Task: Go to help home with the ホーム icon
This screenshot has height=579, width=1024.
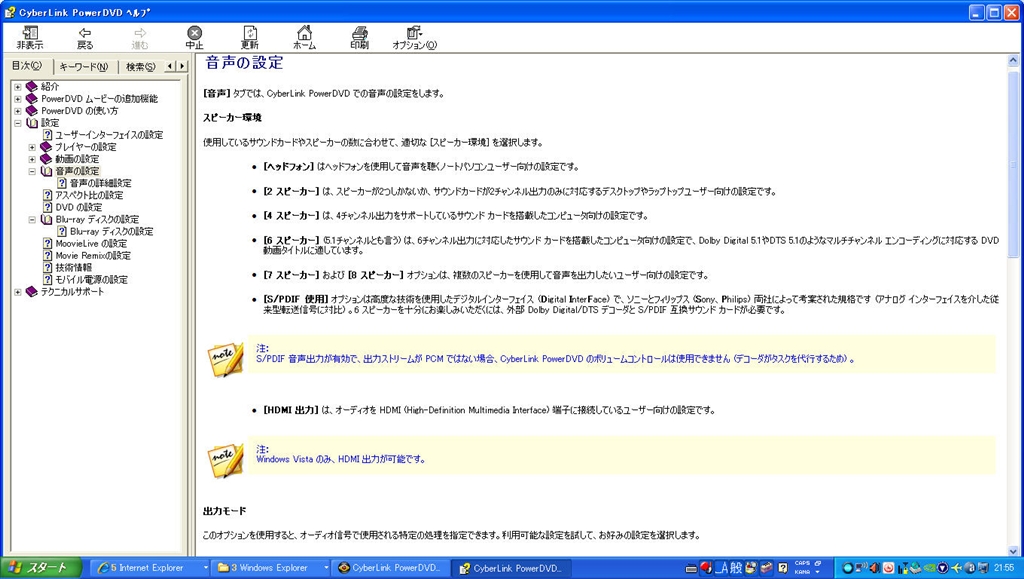Action: coord(304,38)
